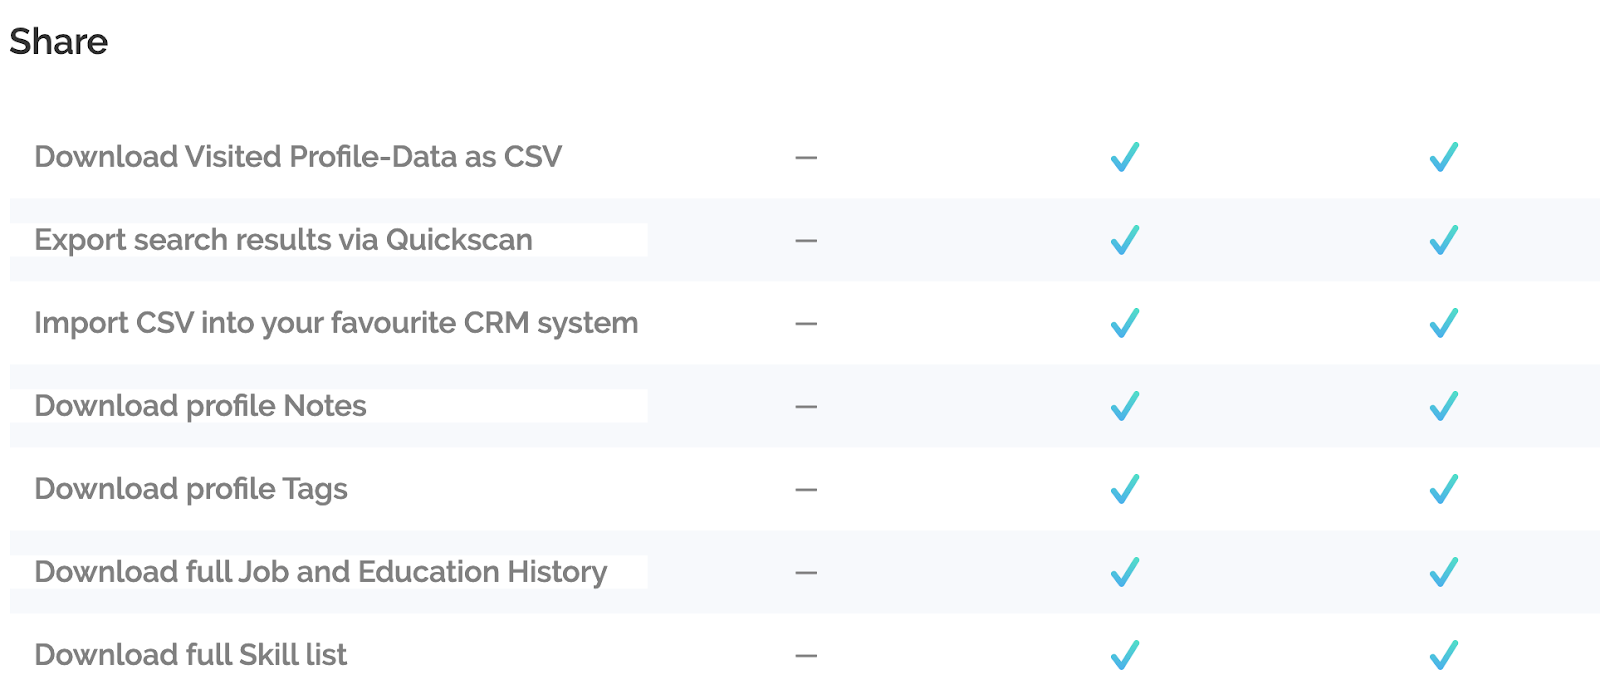The image size is (1600, 694).
Task: Click the dash in Download Visited Profile-Data row
Action: click(806, 157)
